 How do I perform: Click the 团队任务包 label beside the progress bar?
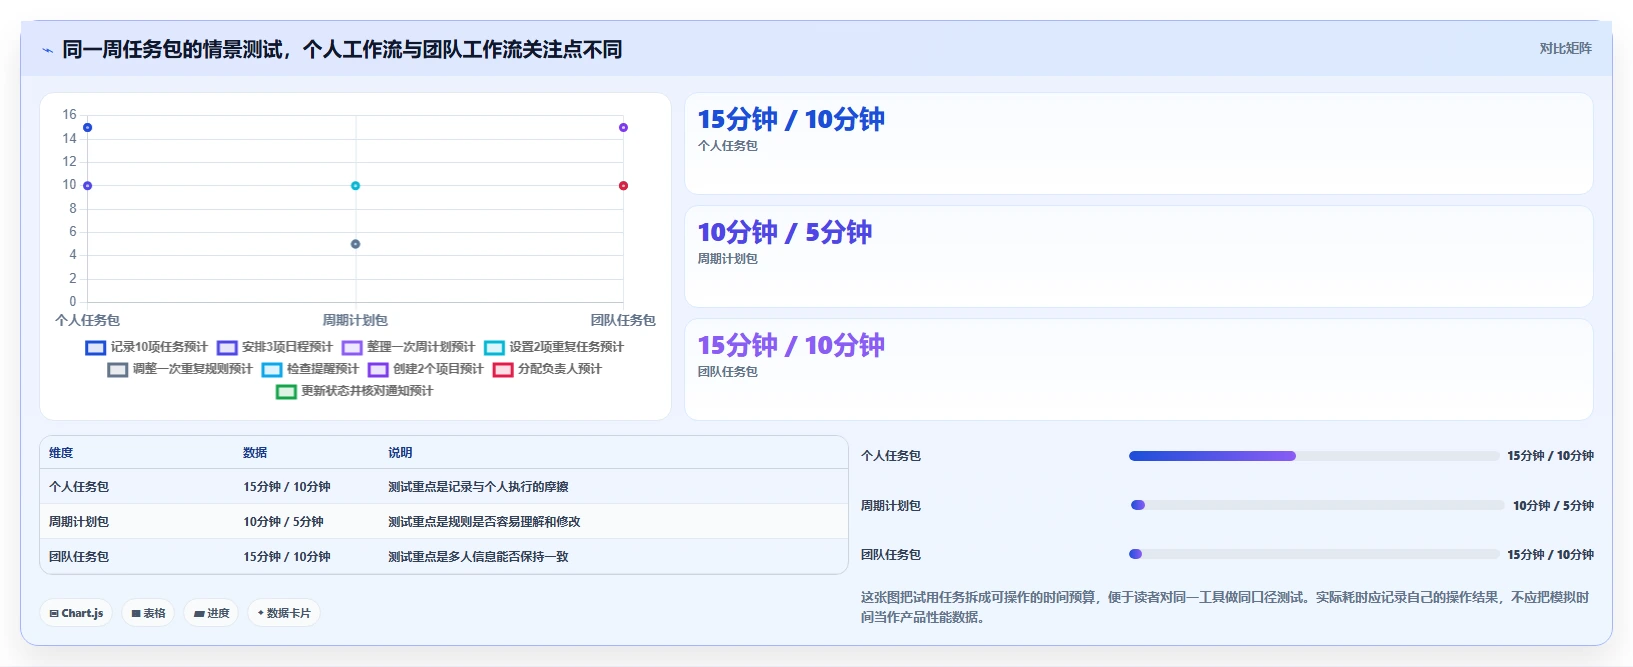891,555
